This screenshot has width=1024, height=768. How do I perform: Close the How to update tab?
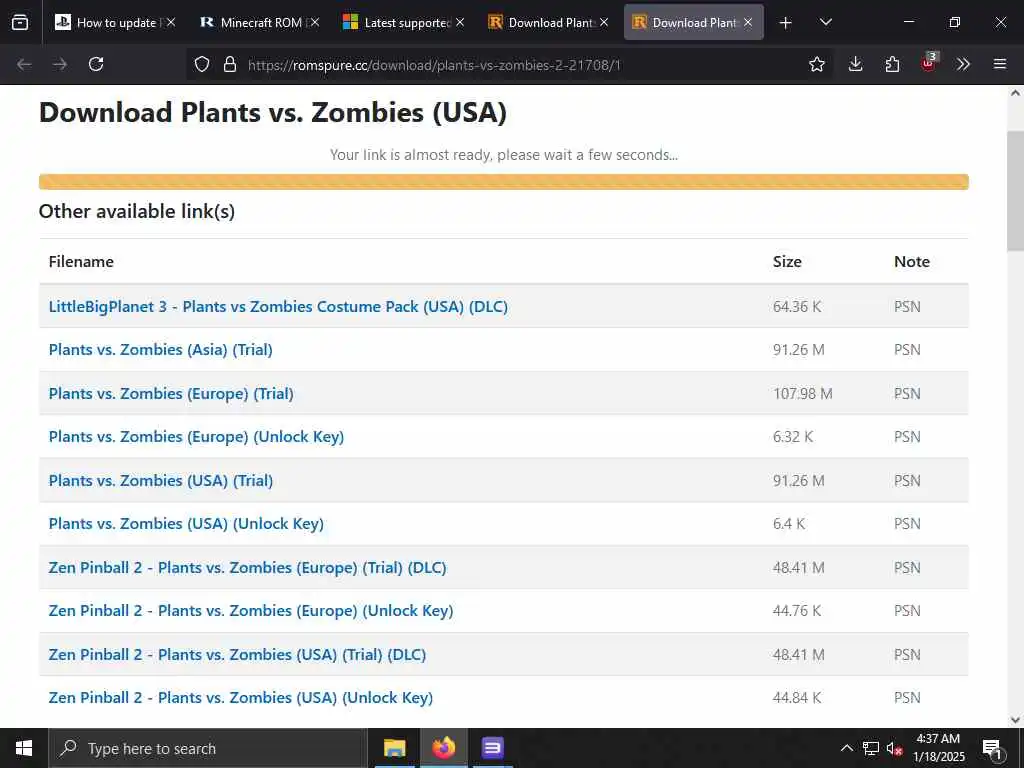point(170,22)
